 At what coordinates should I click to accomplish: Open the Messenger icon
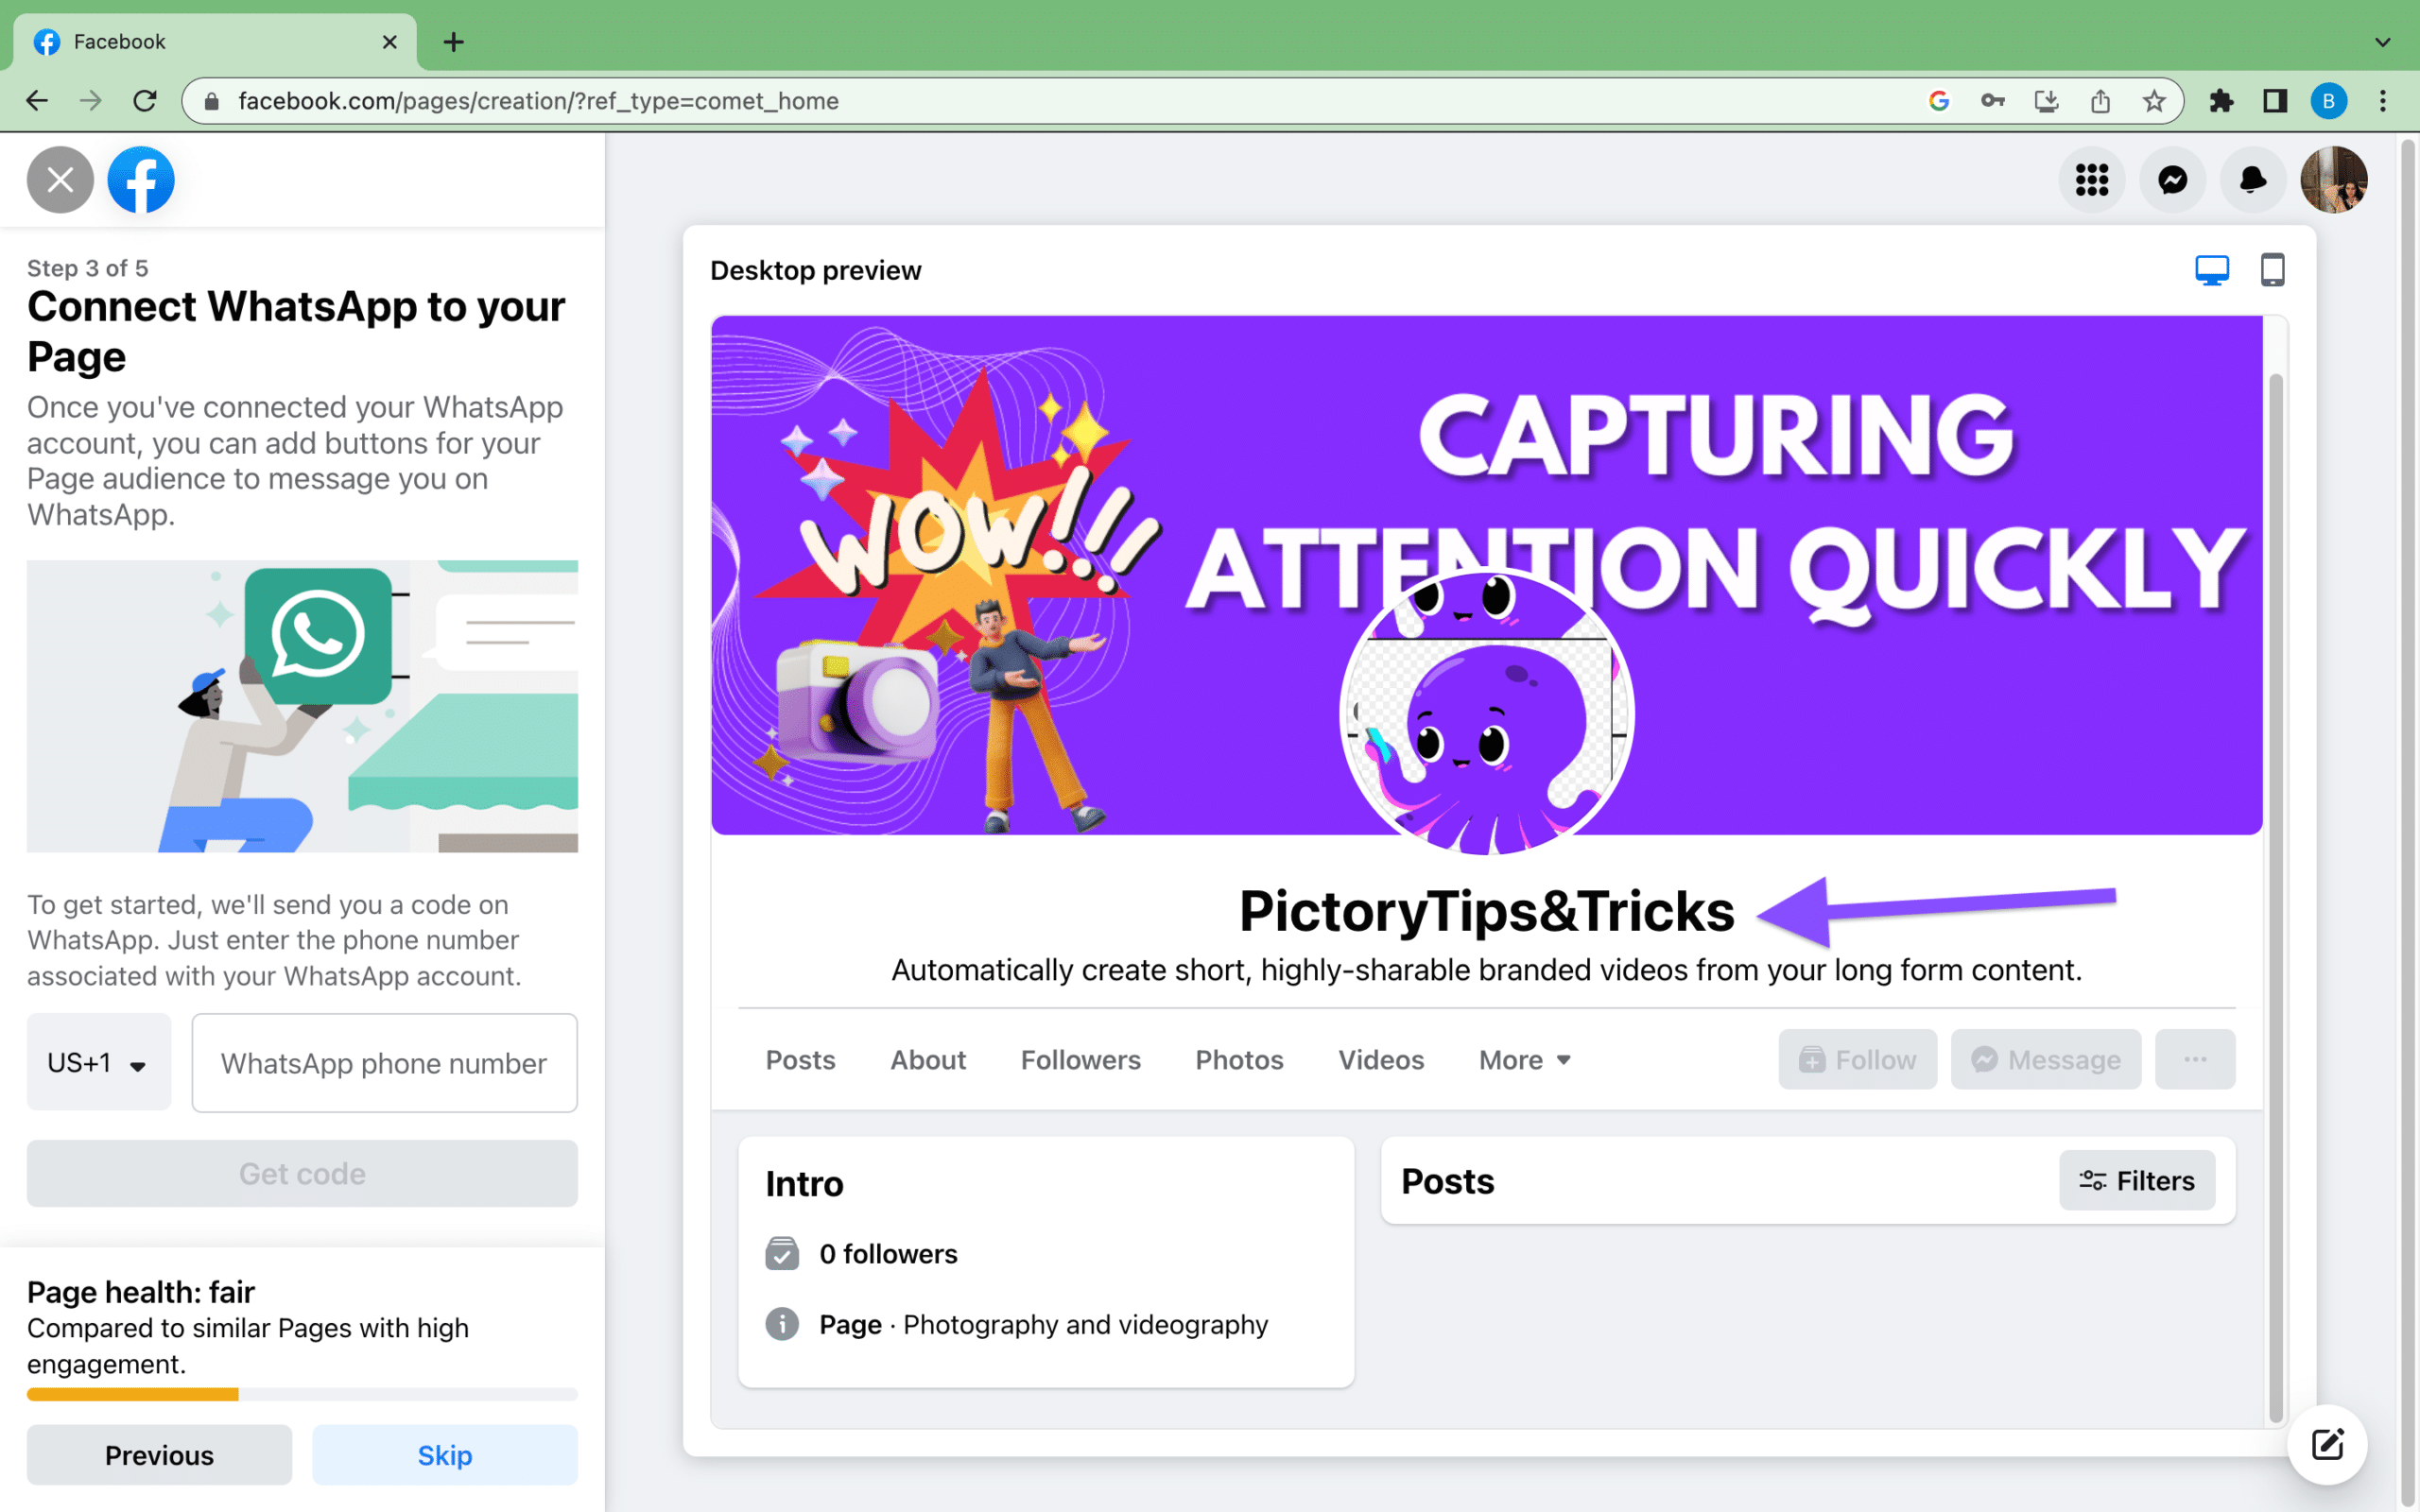(2172, 180)
